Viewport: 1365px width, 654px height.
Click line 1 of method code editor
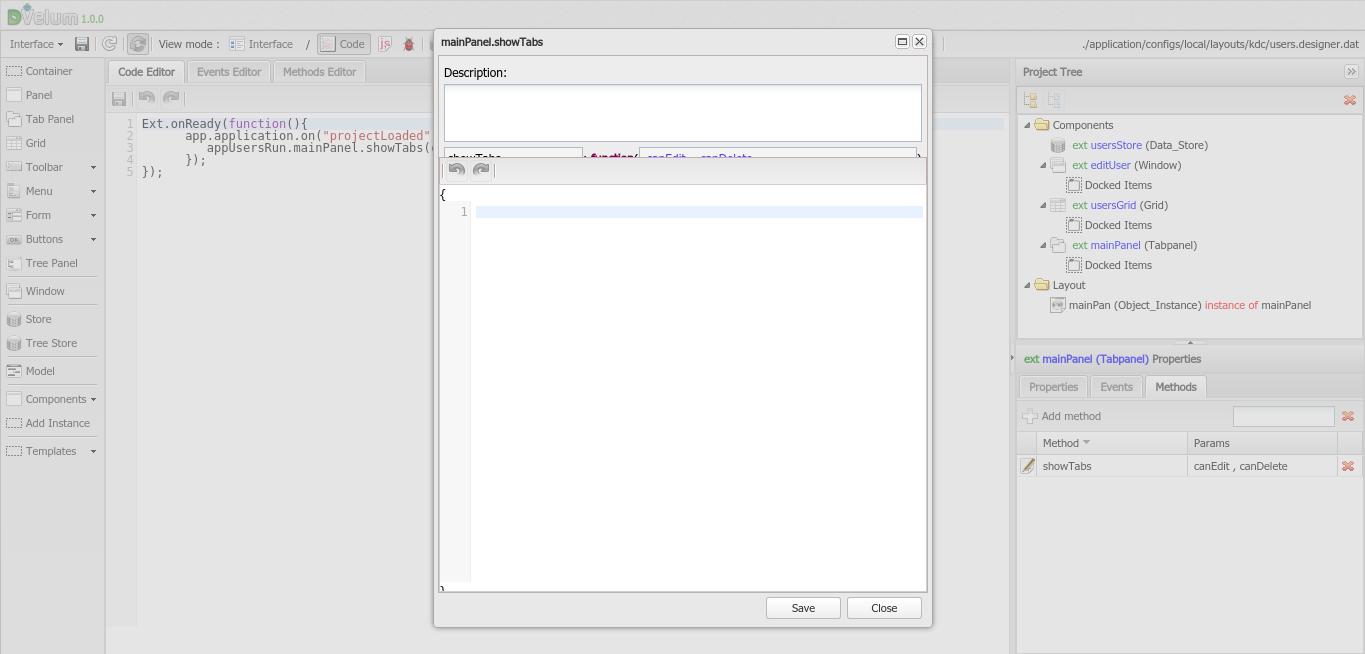click(699, 212)
